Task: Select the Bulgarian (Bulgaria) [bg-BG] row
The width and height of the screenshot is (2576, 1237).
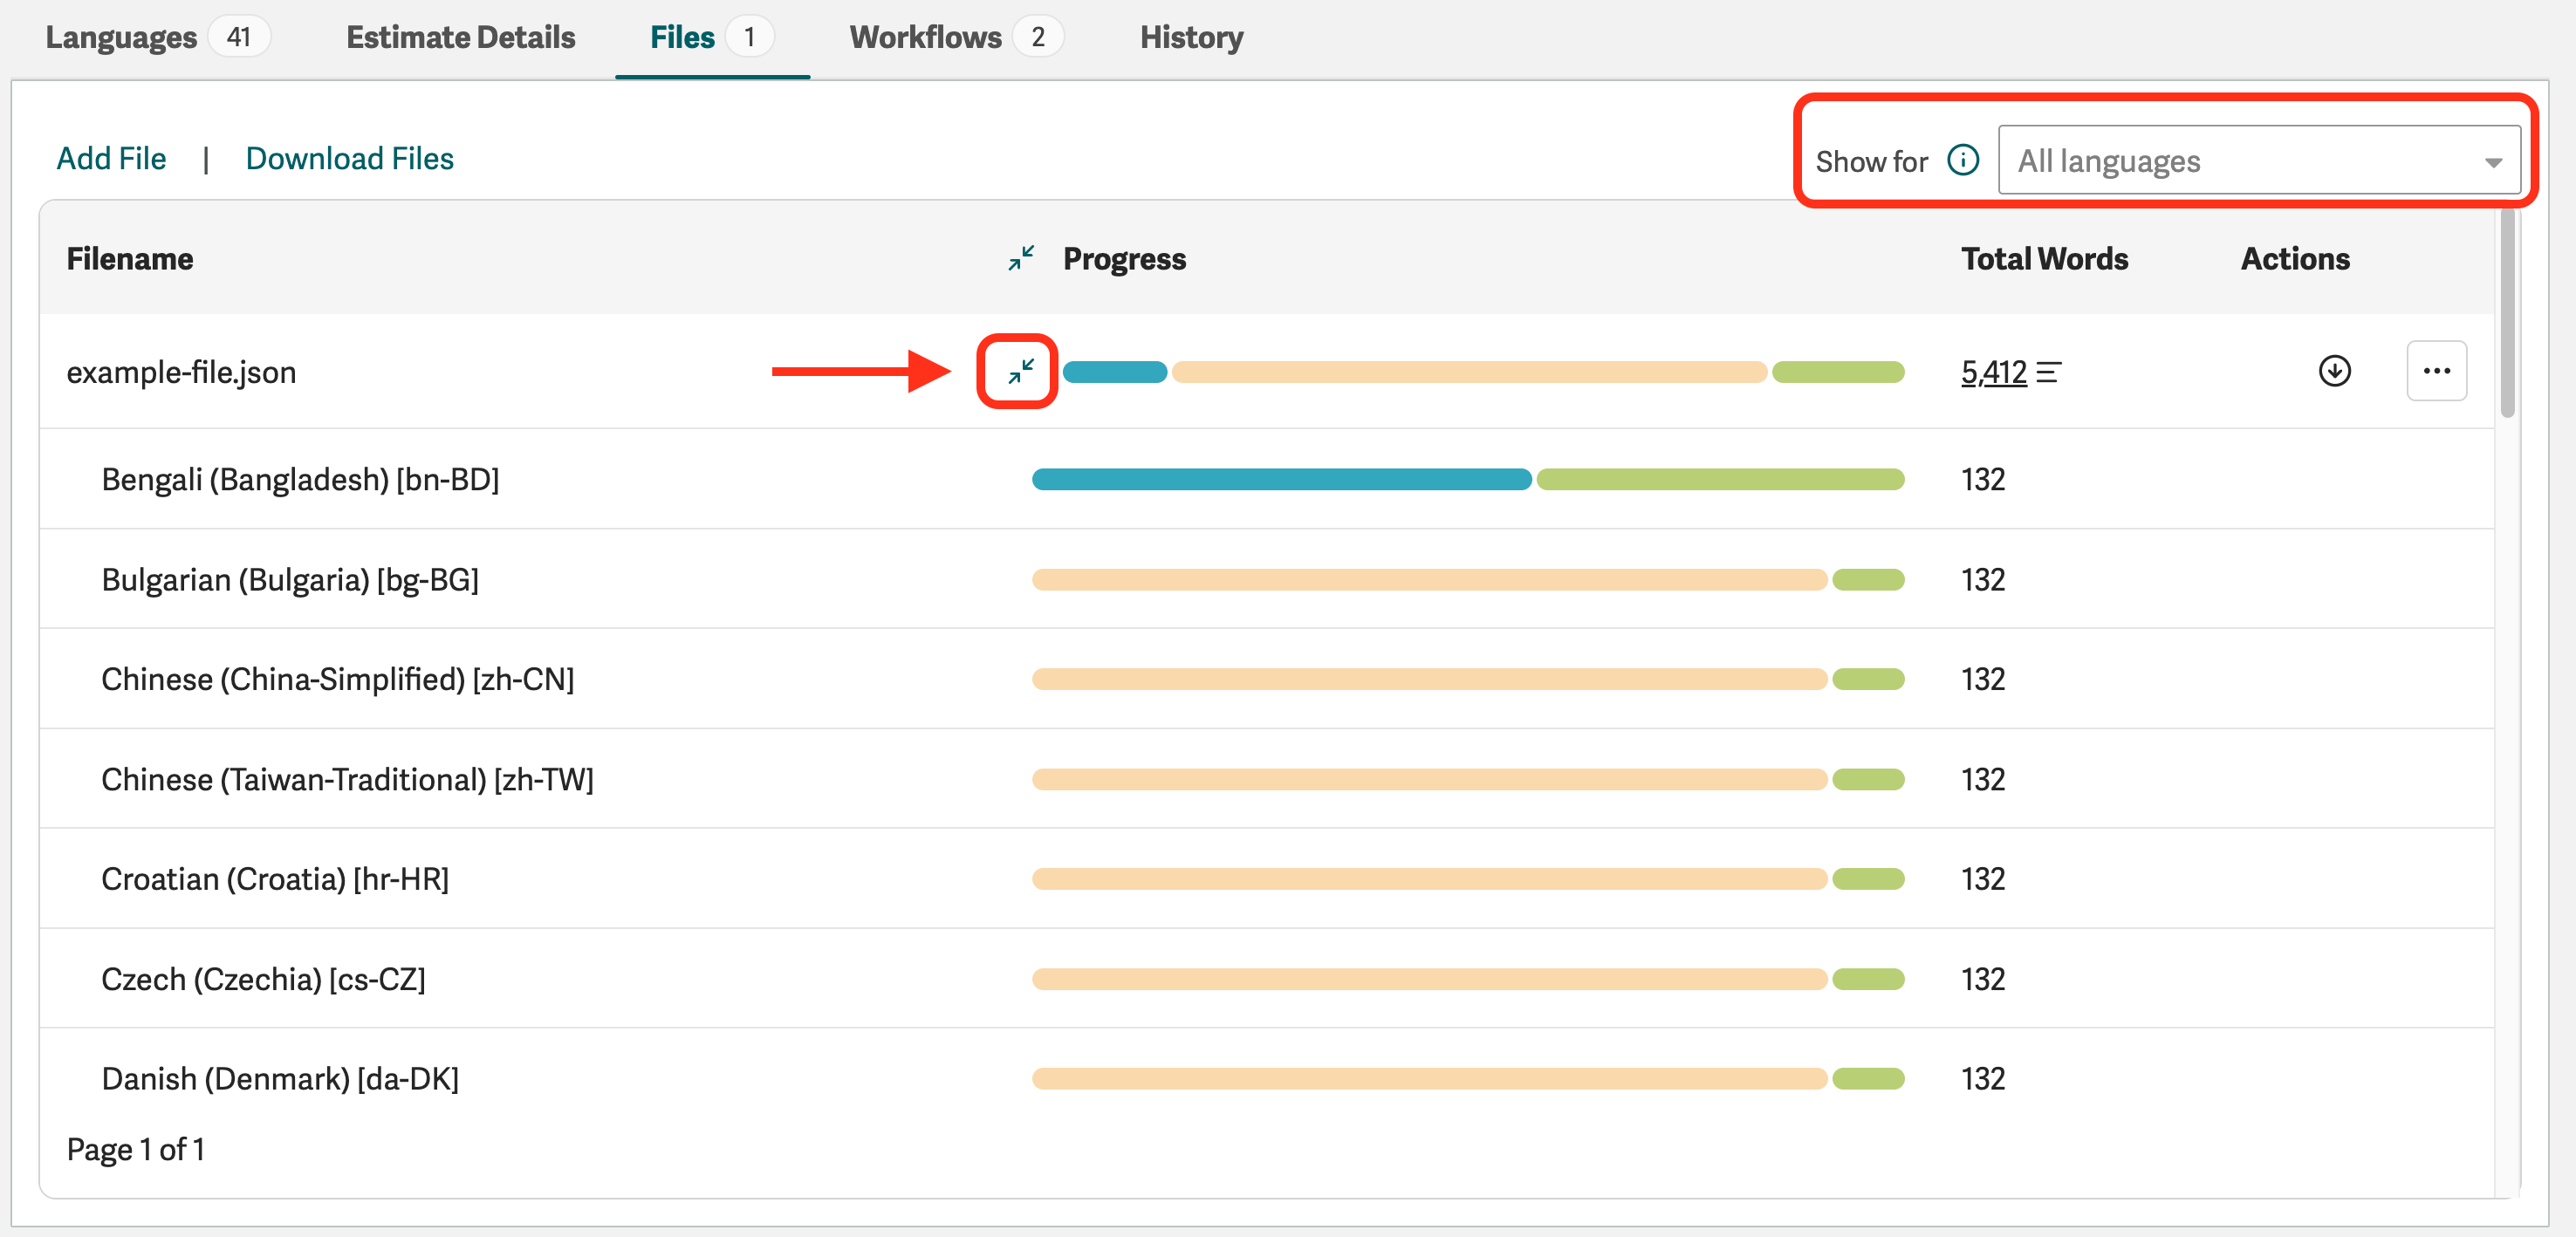Action: click(x=1266, y=579)
